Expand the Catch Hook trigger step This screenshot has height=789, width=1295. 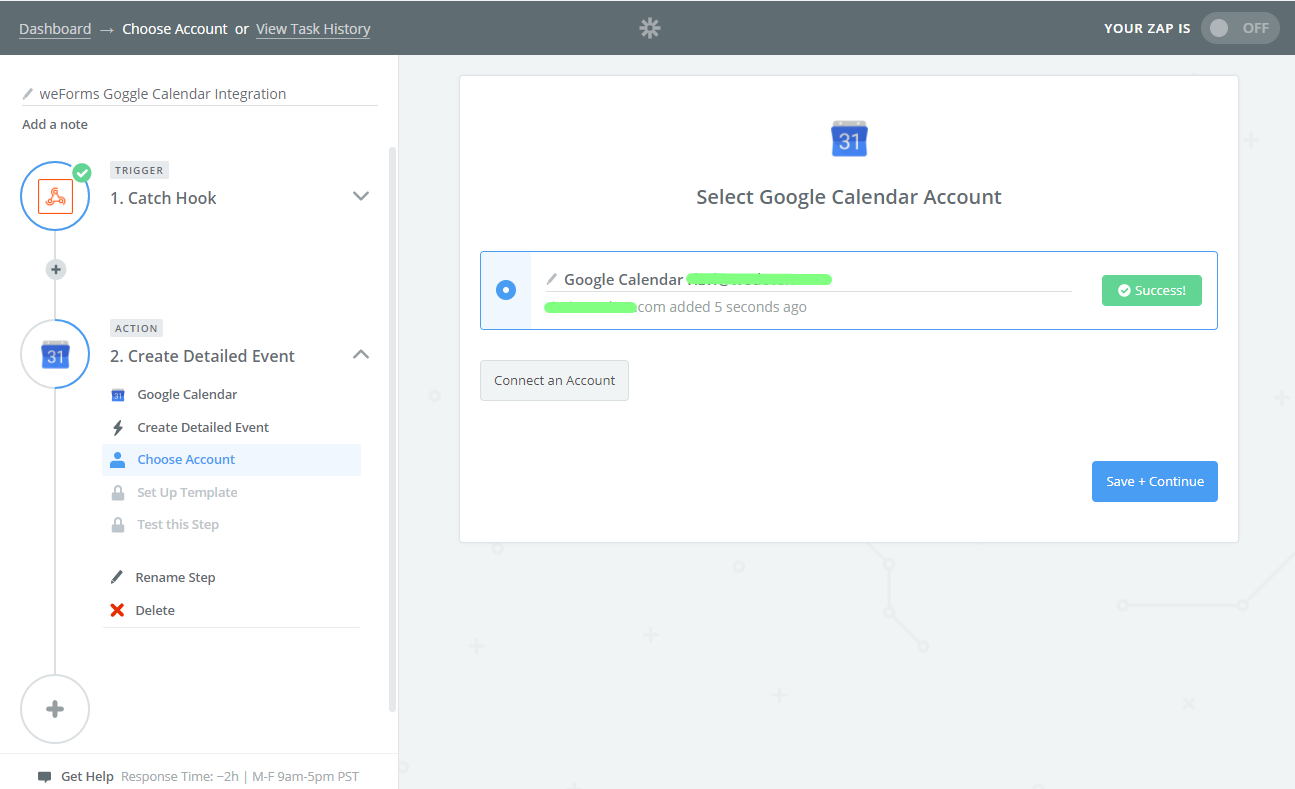click(x=362, y=196)
